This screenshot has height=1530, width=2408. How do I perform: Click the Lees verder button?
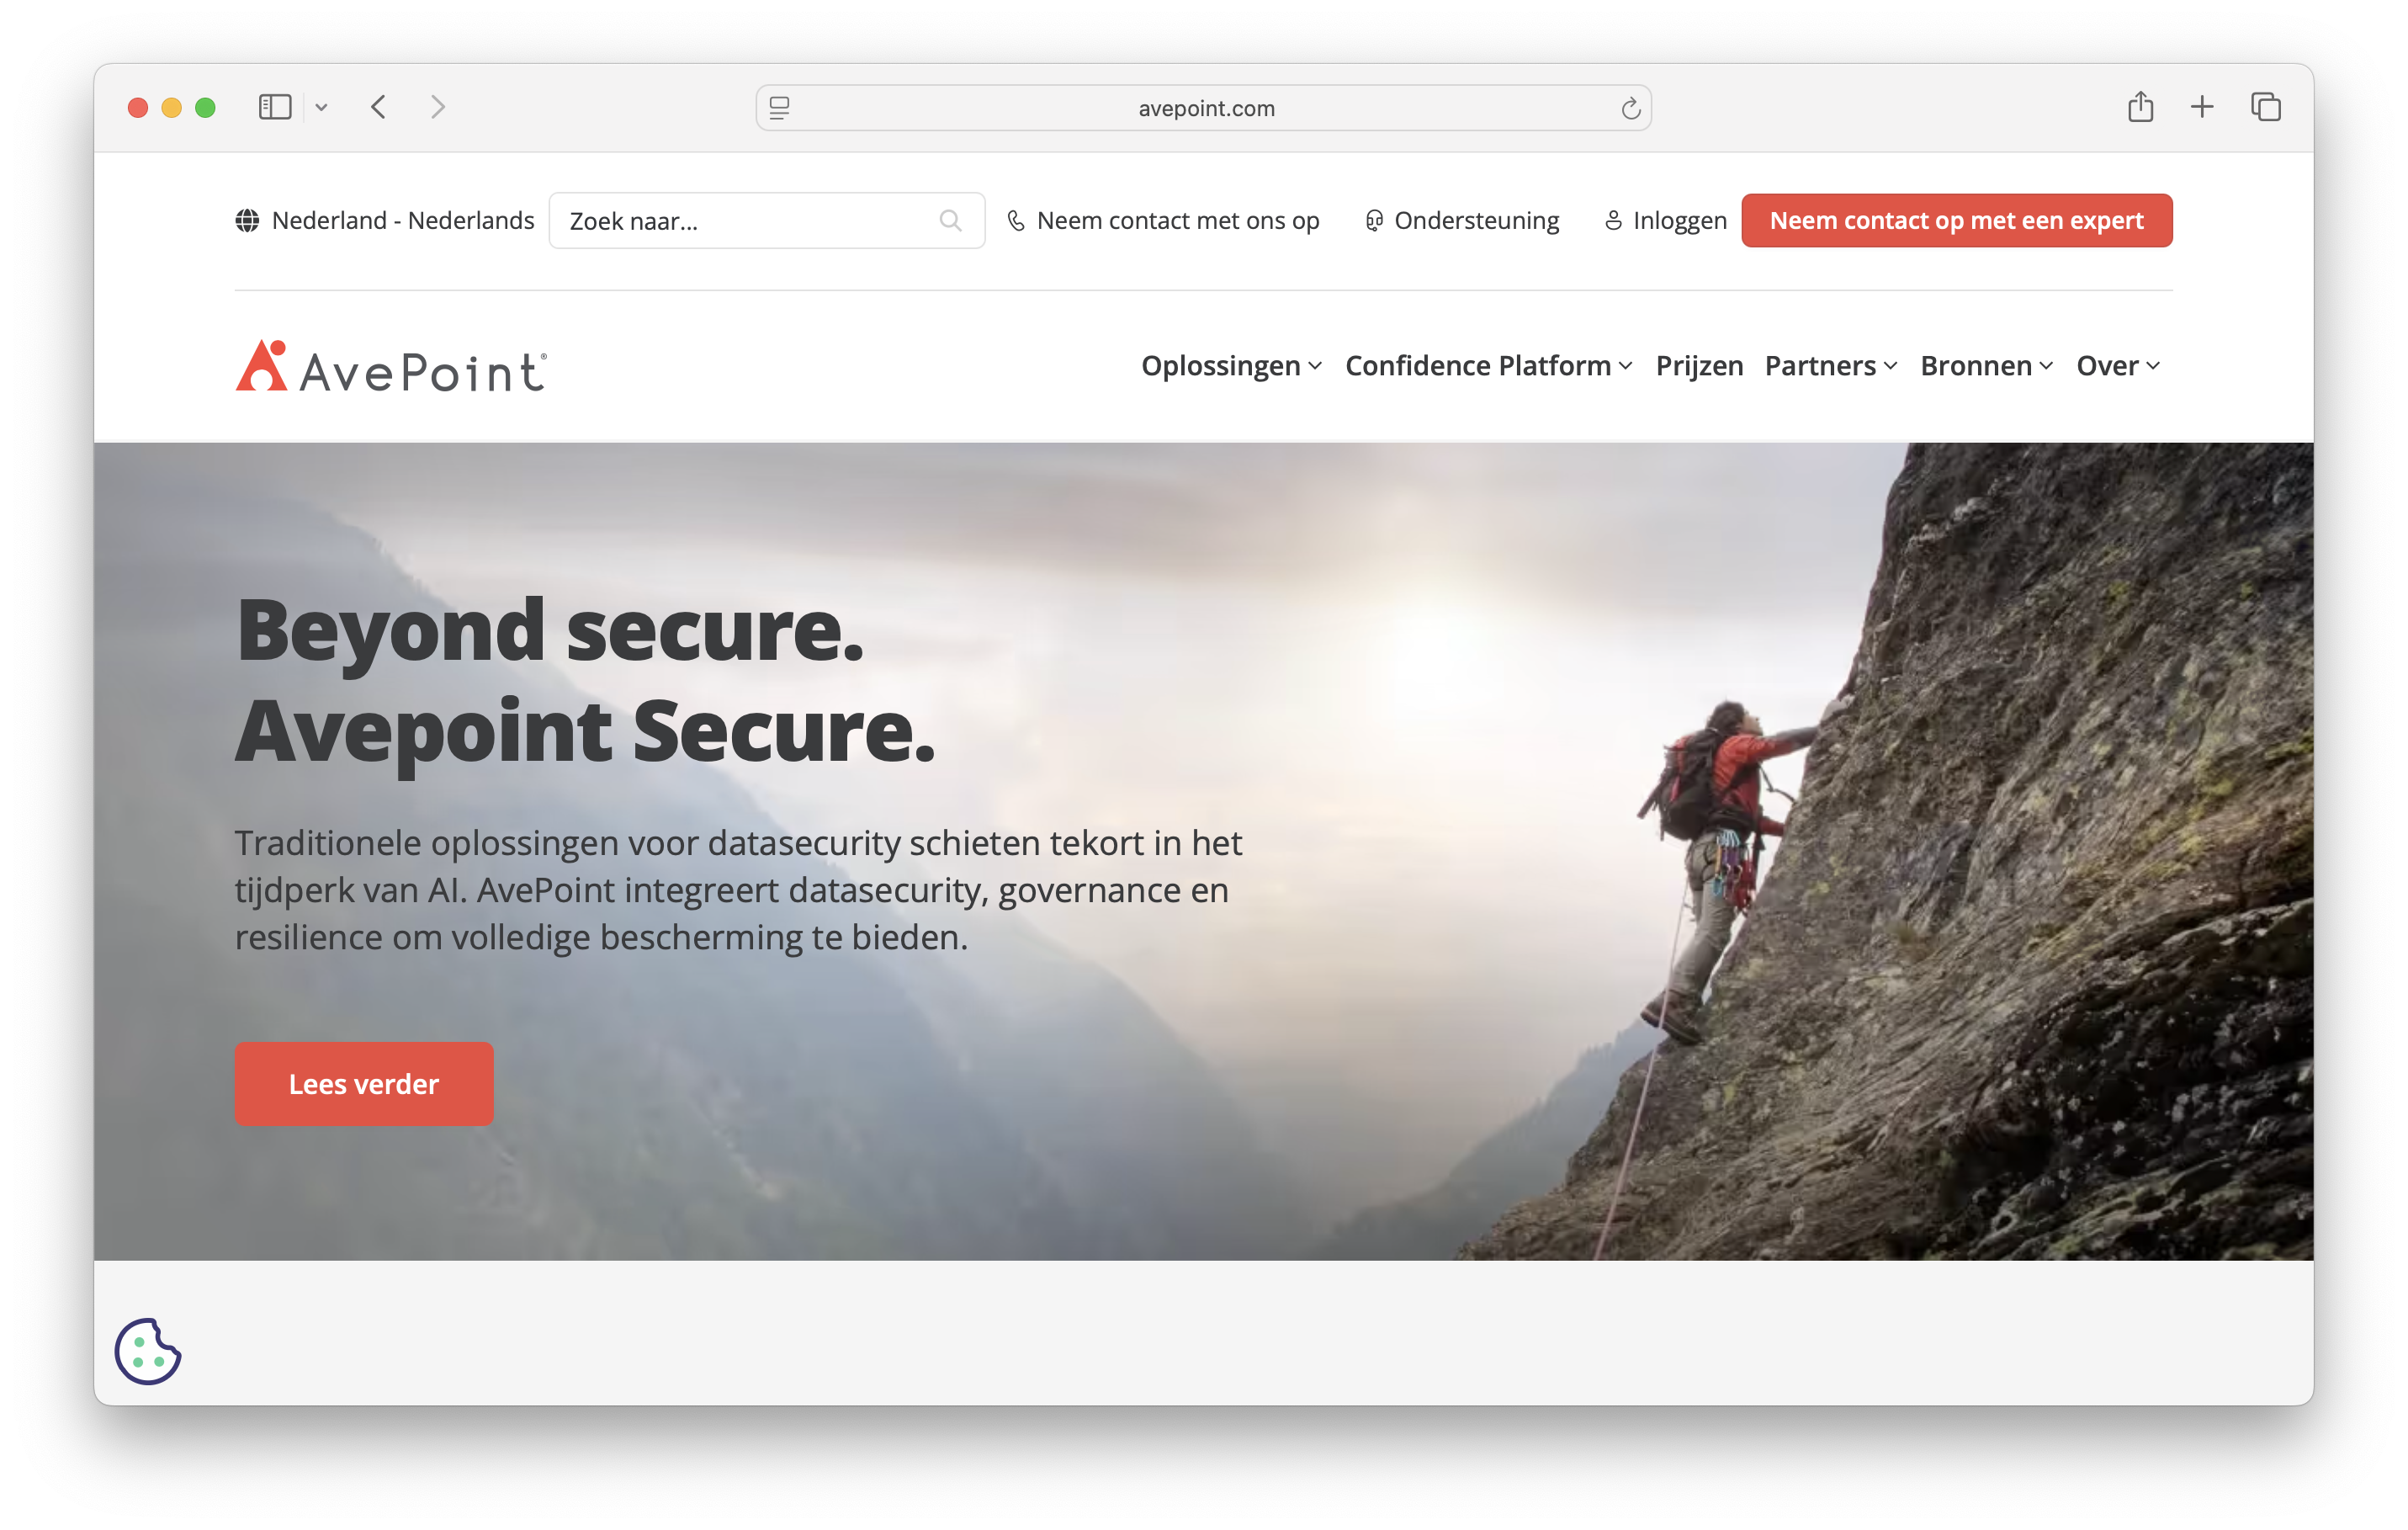point(364,1084)
